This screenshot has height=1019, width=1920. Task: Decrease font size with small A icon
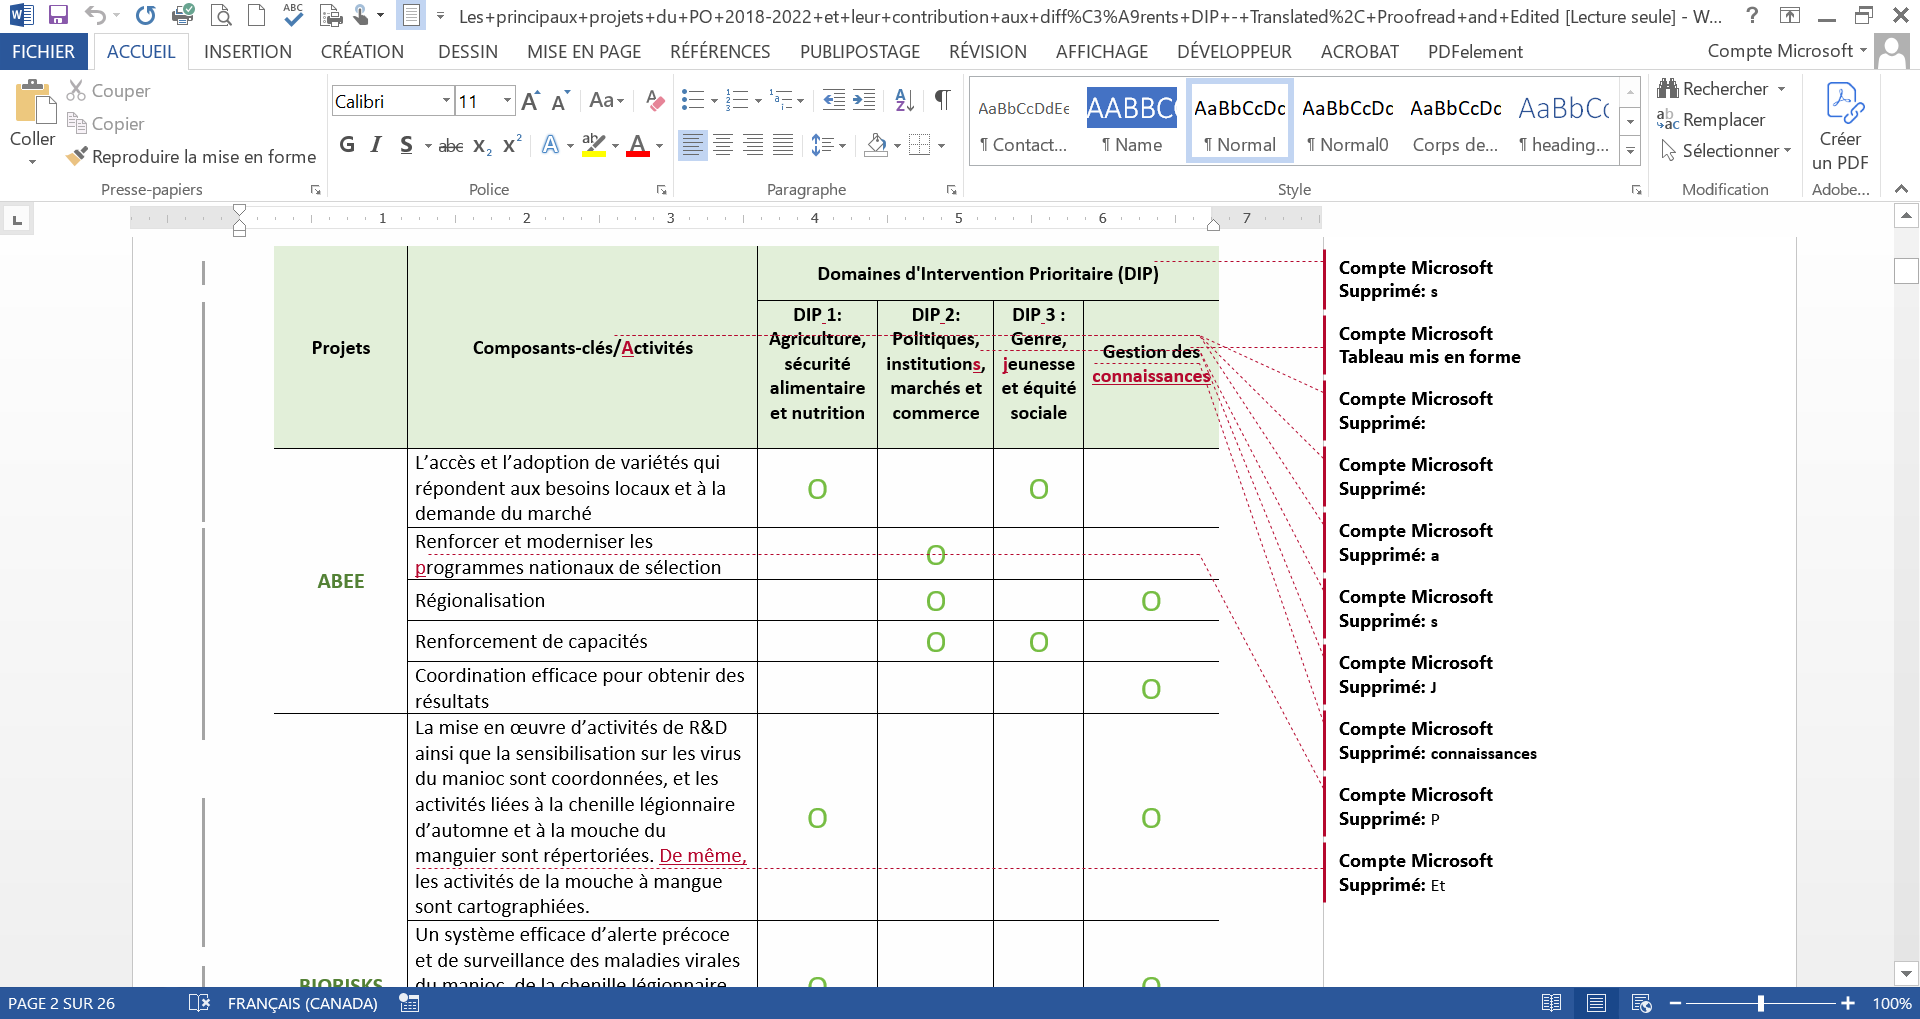tap(560, 101)
